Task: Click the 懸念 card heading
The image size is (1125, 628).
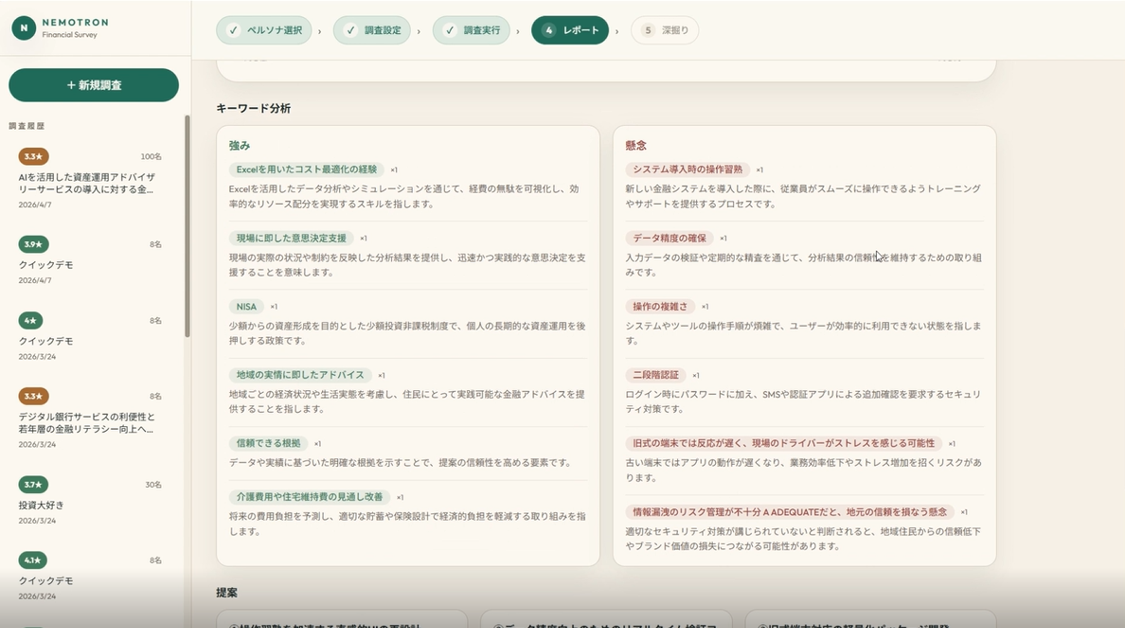Action: pos(636,146)
